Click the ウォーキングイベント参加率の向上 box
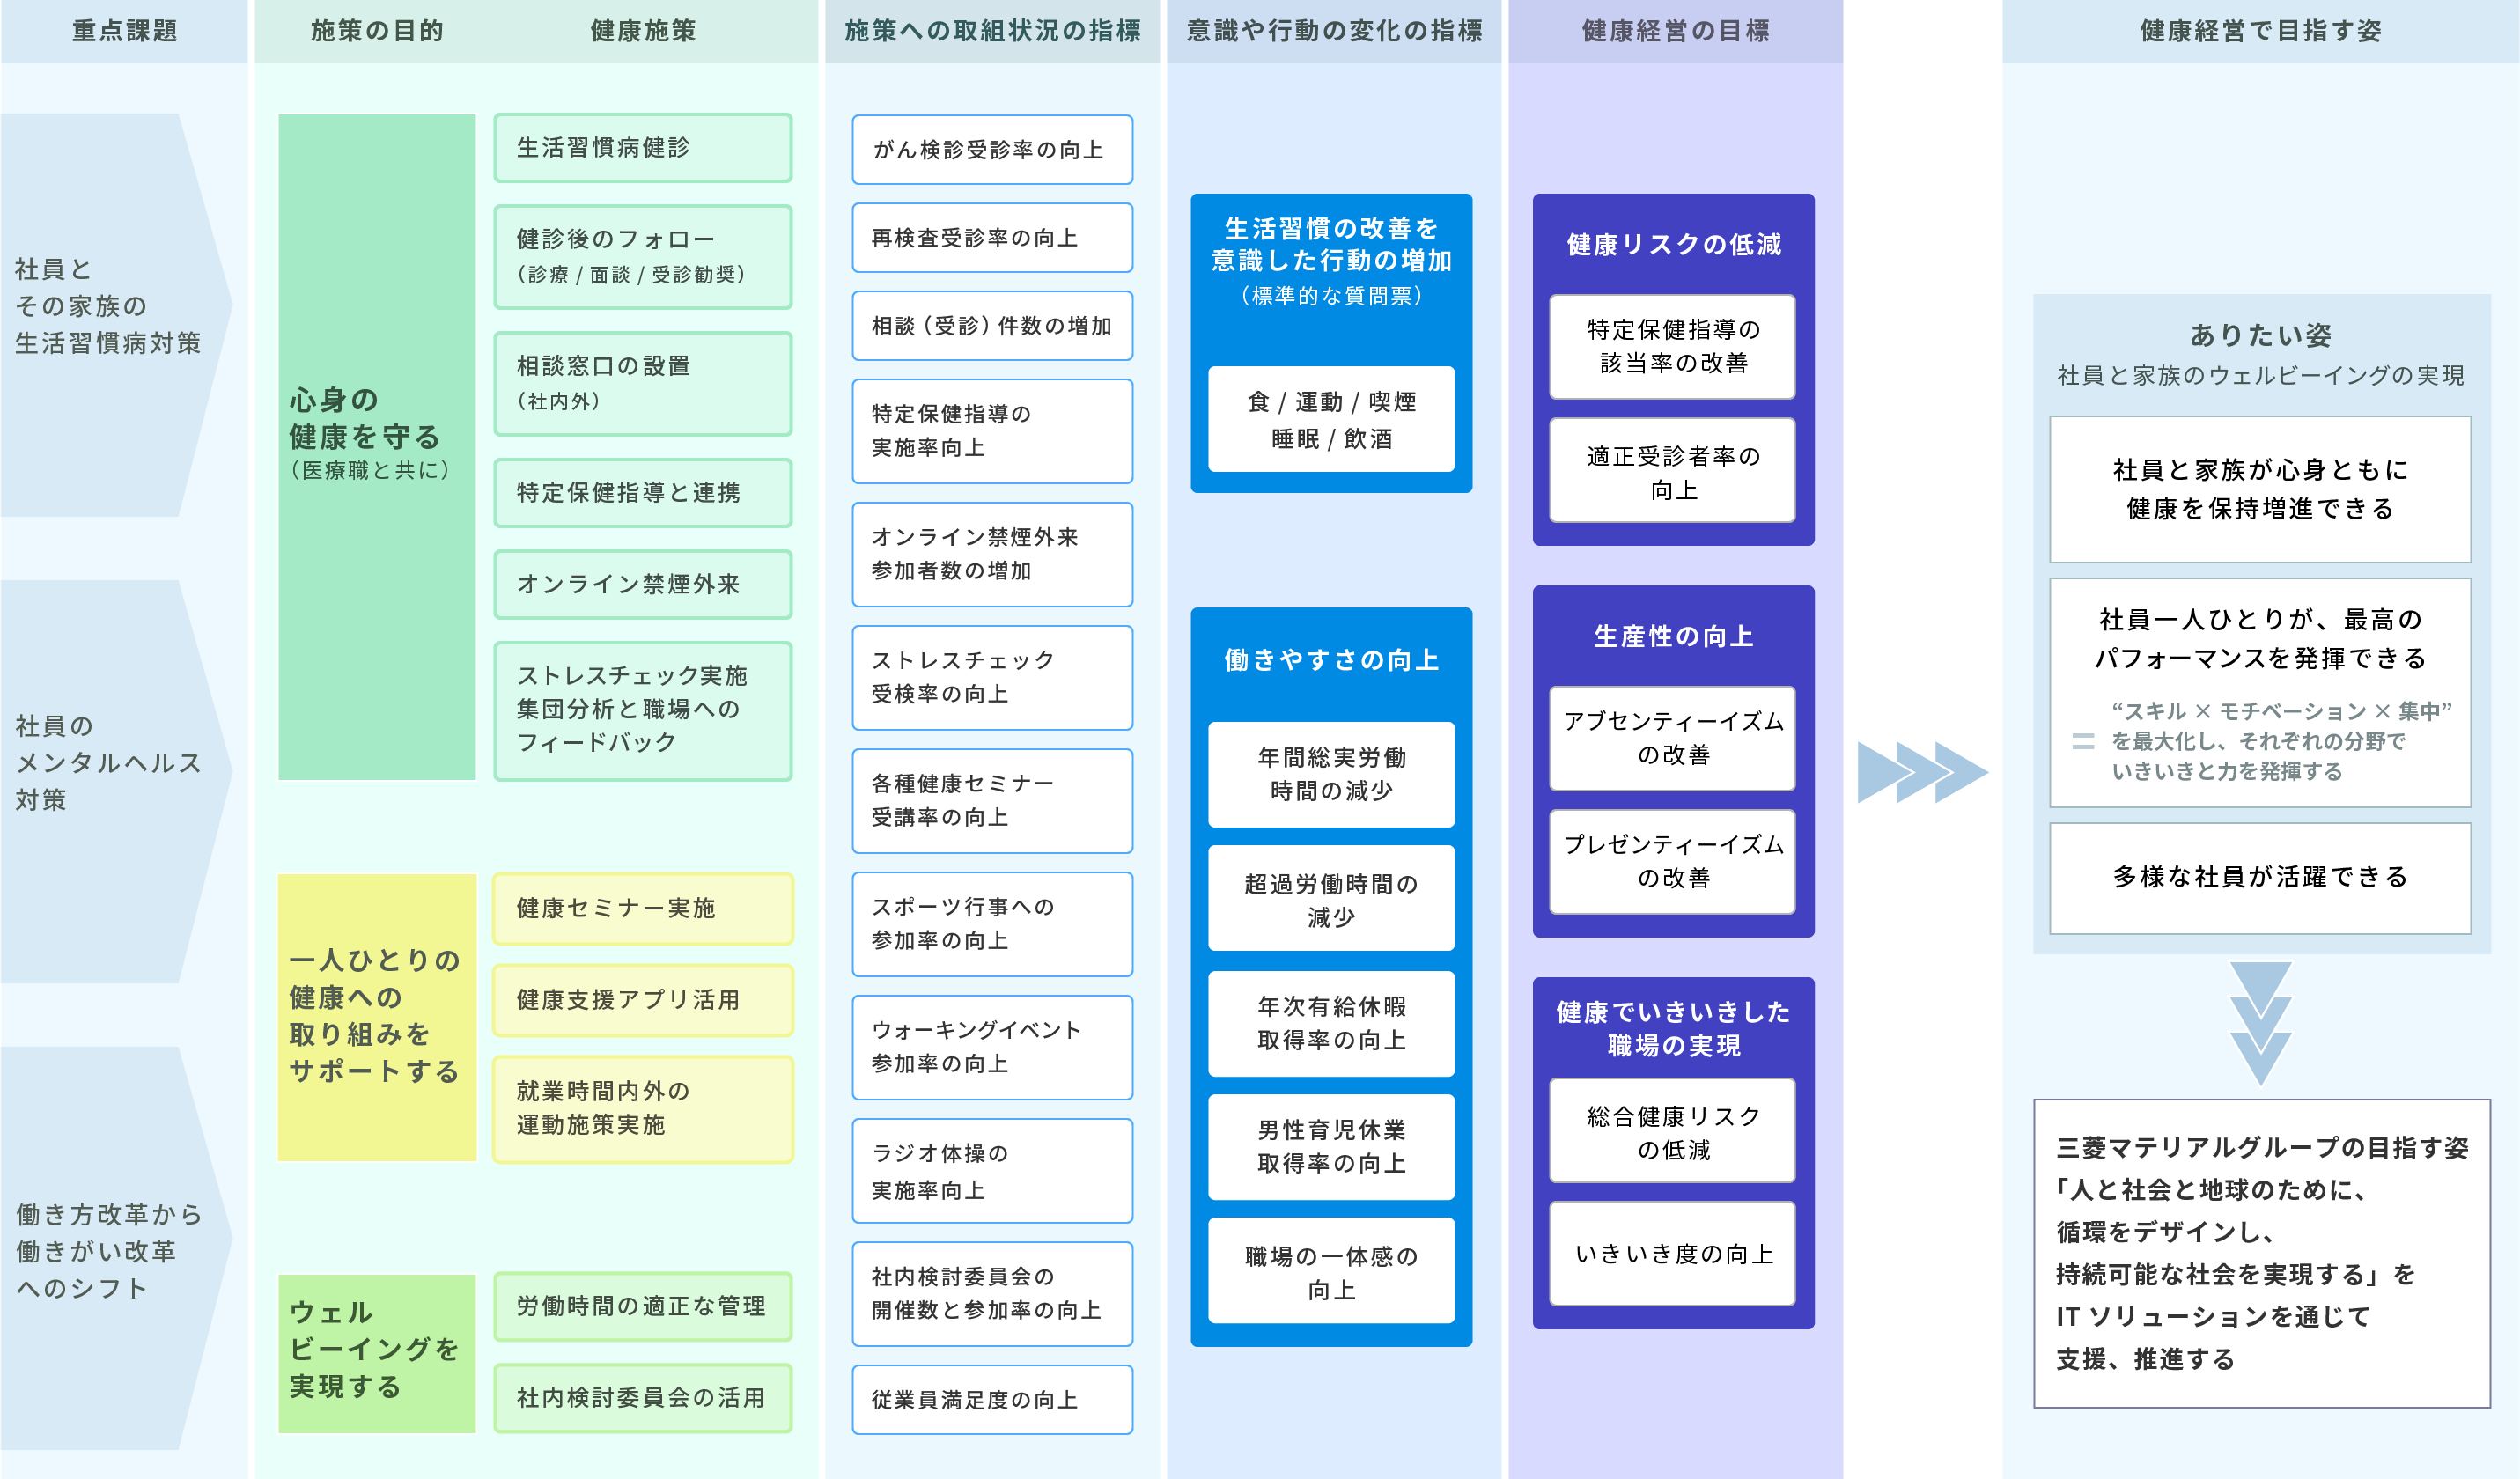Image resolution: width=2520 pixels, height=1479 pixels. click(x=992, y=1047)
